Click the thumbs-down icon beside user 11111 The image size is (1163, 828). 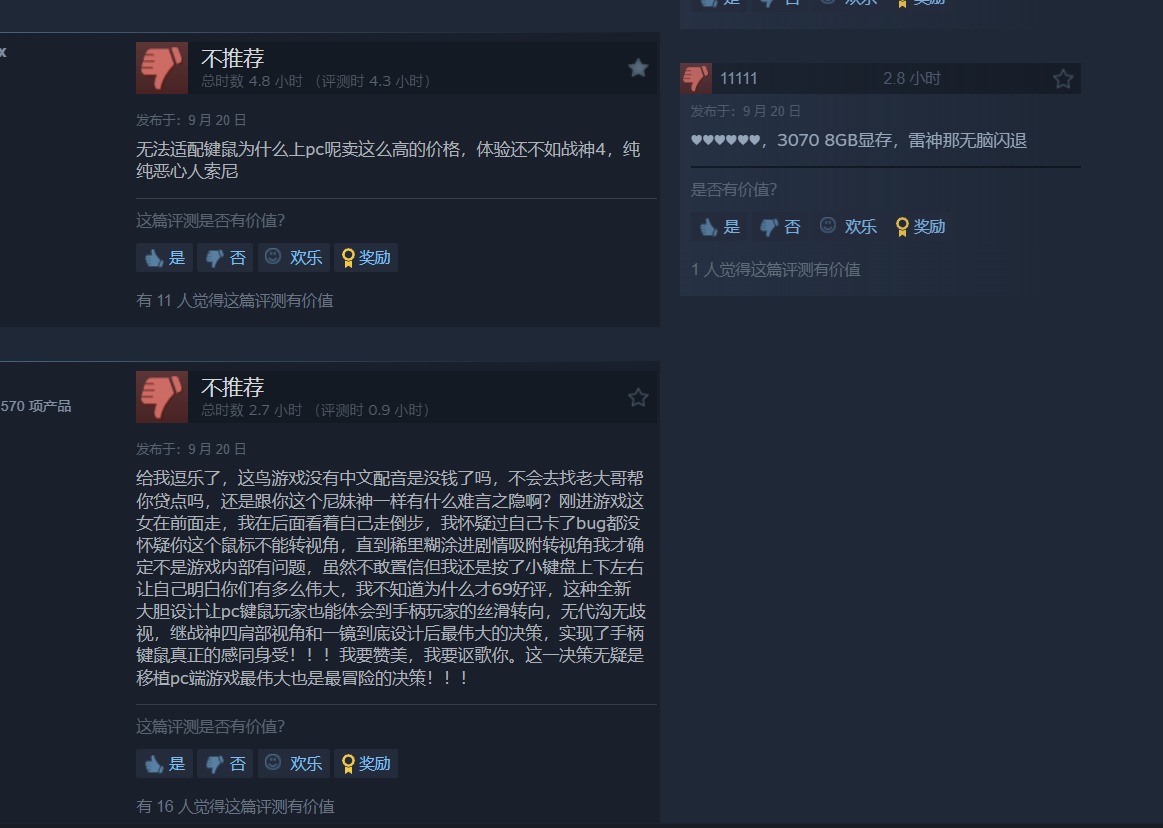(x=696, y=78)
